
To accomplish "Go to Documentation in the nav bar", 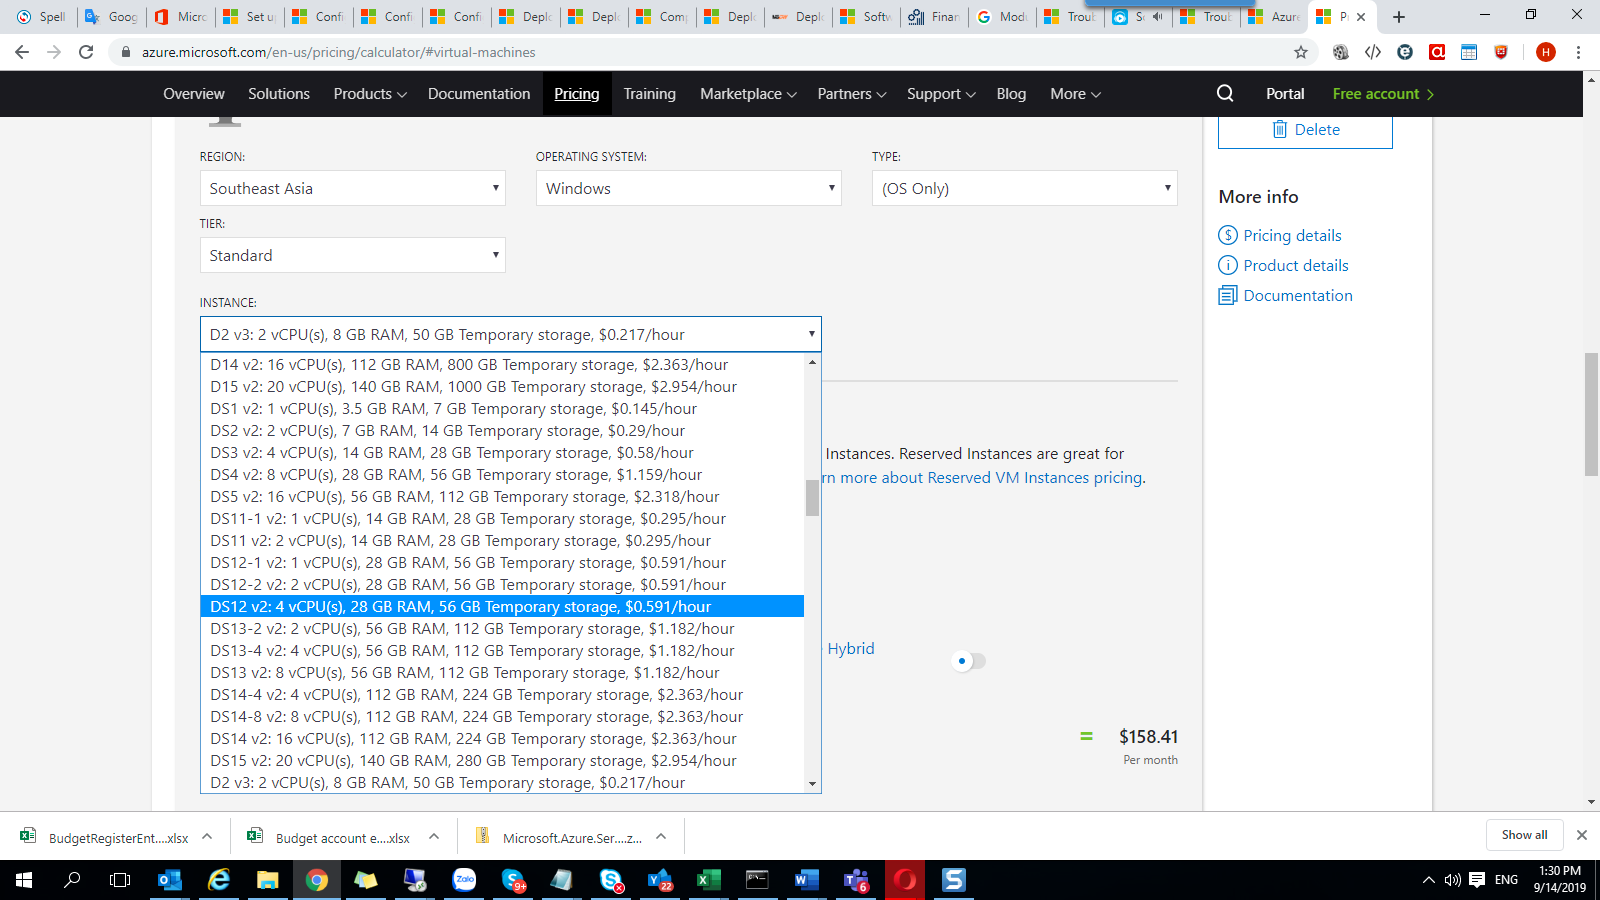I will [x=479, y=93].
